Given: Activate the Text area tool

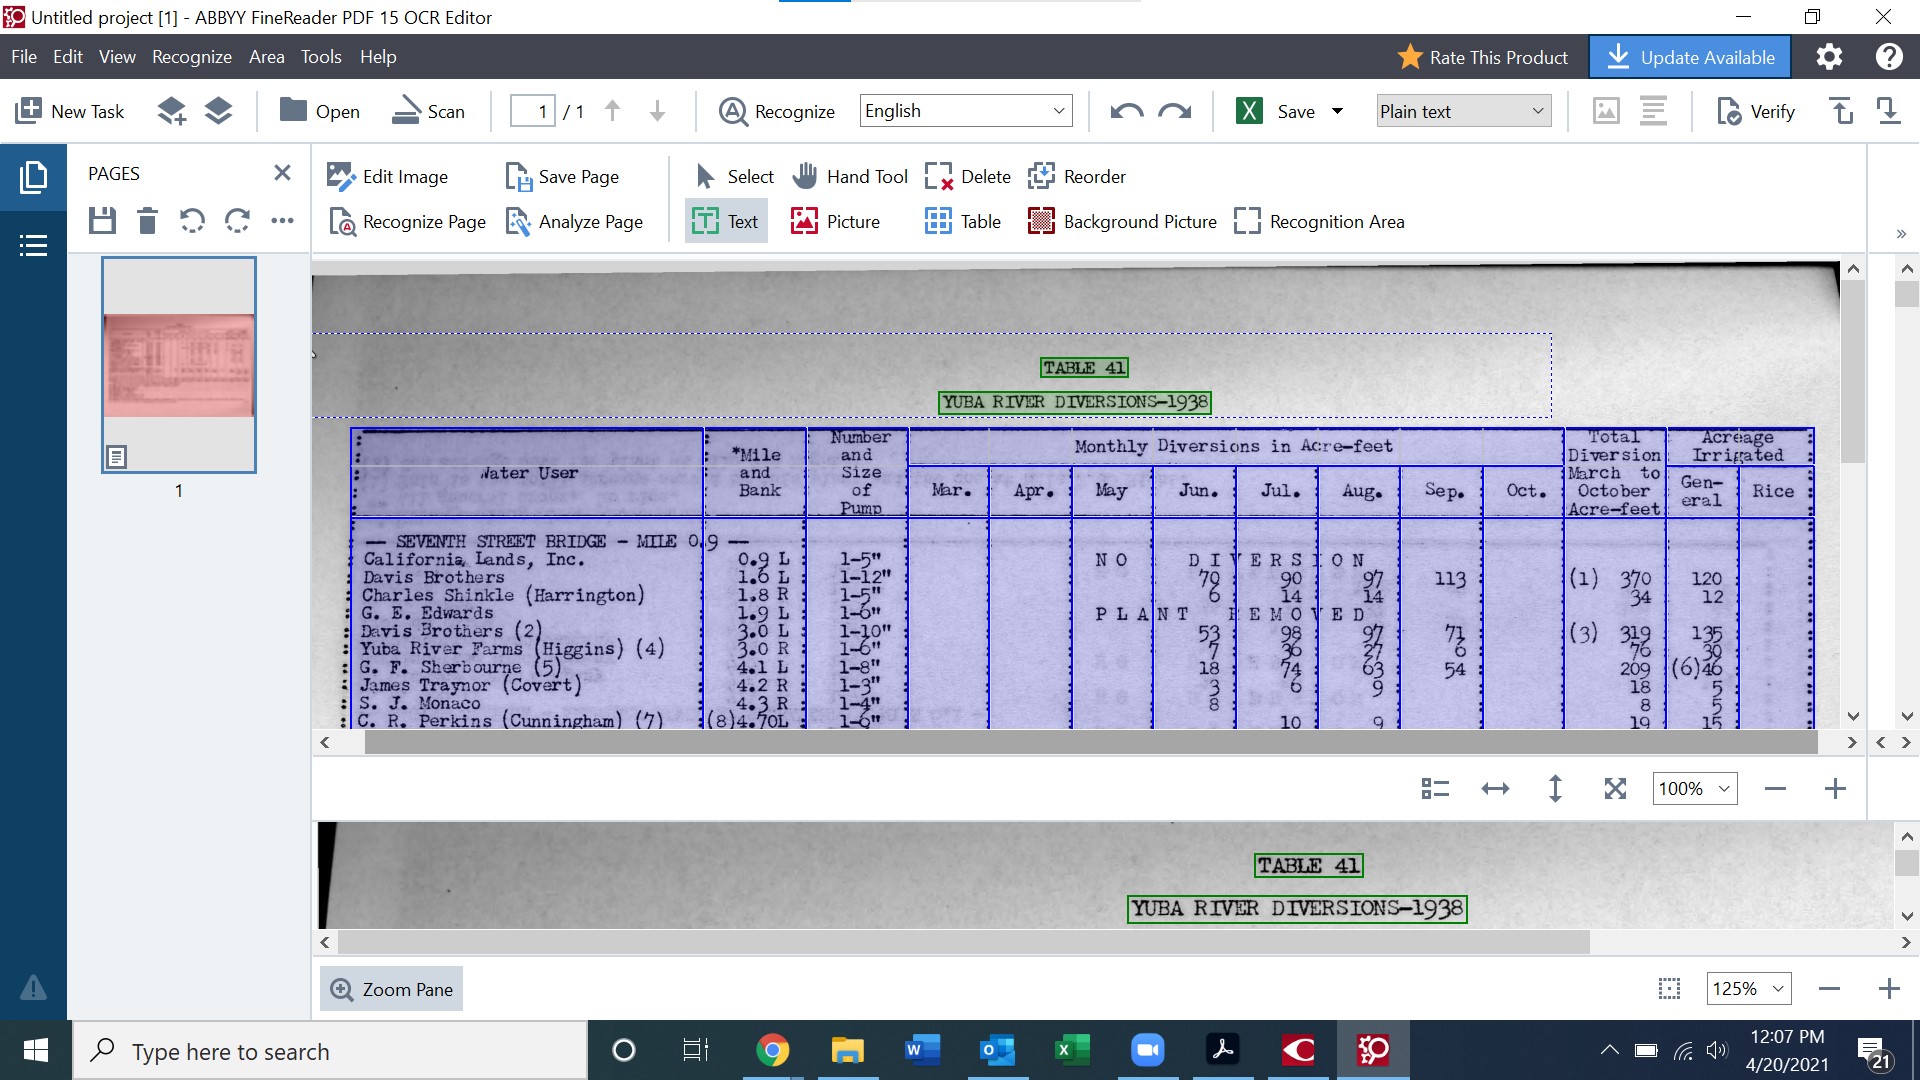Looking at the screenshot, I should (725, 221).
